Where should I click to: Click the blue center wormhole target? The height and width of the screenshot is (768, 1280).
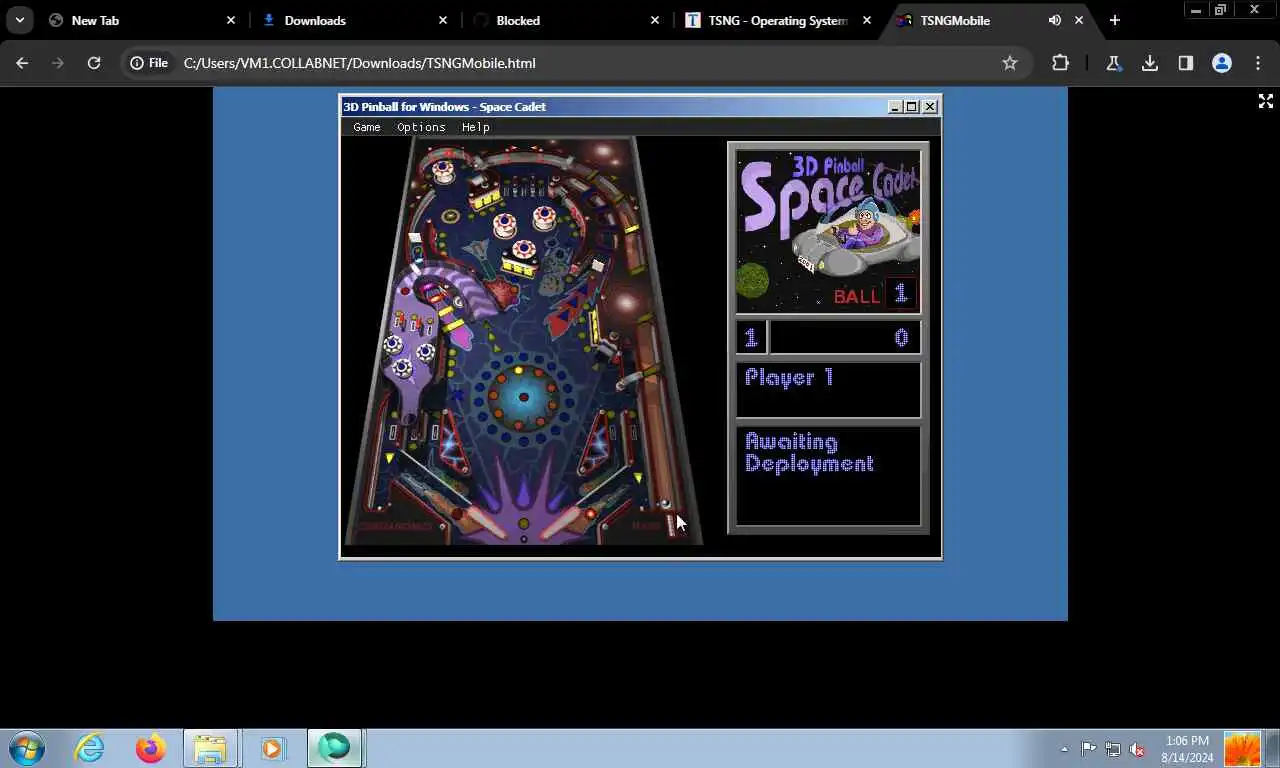[523, 397]
